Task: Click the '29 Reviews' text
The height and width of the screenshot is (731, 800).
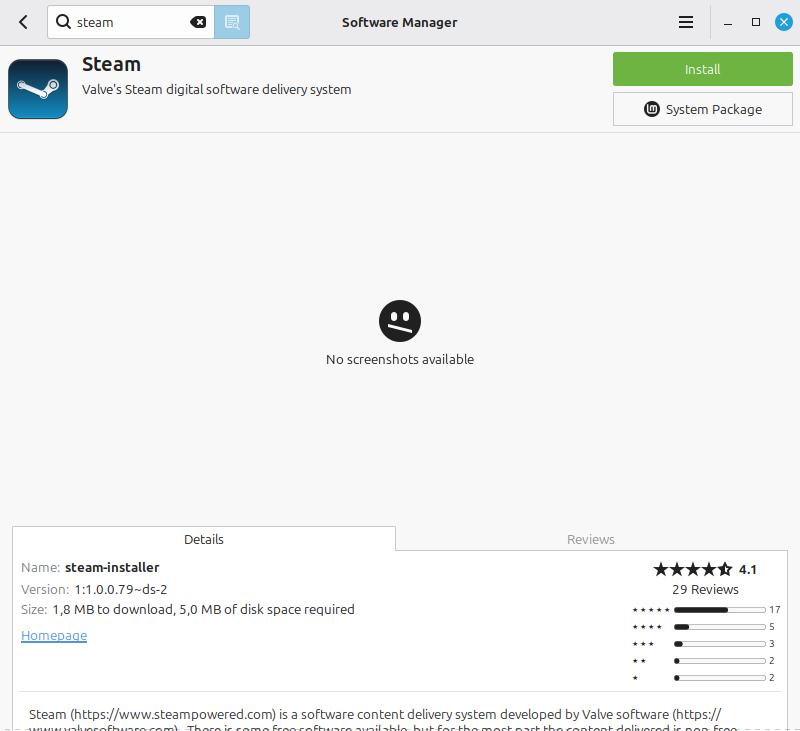Action: pos(705,589)
